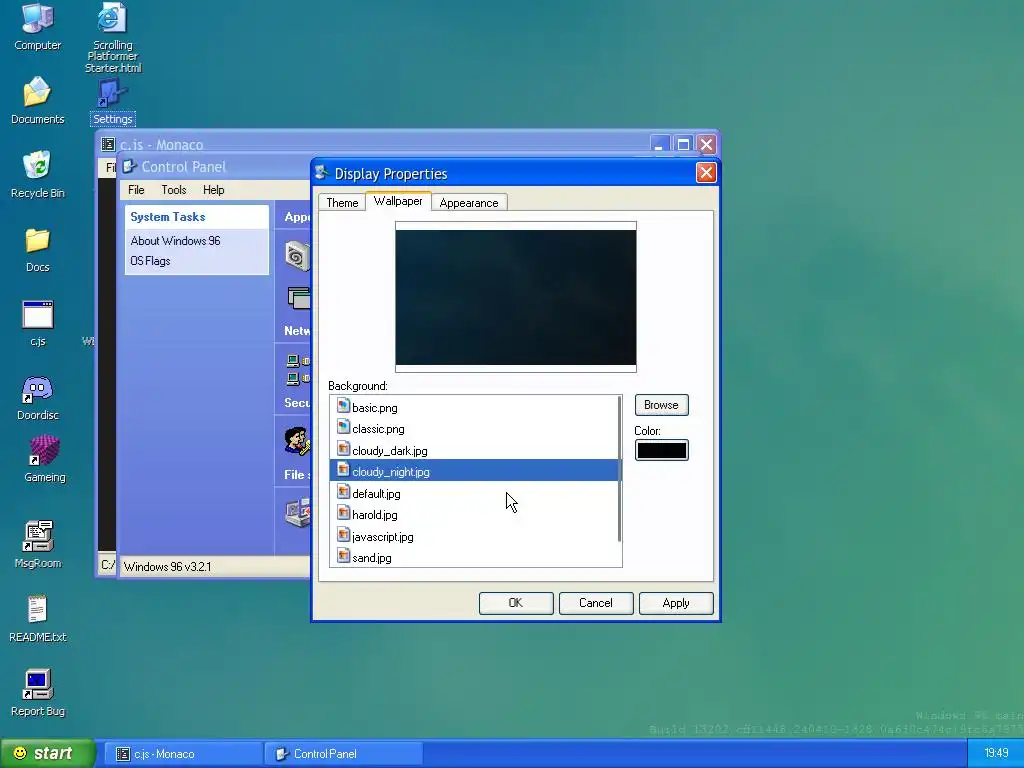
Task: Open the Control Panel File menu
Action: (136, 190)
